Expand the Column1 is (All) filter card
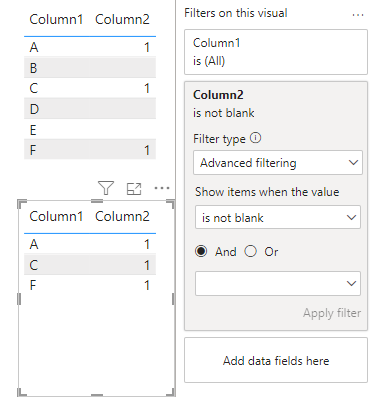 point(276,52)
